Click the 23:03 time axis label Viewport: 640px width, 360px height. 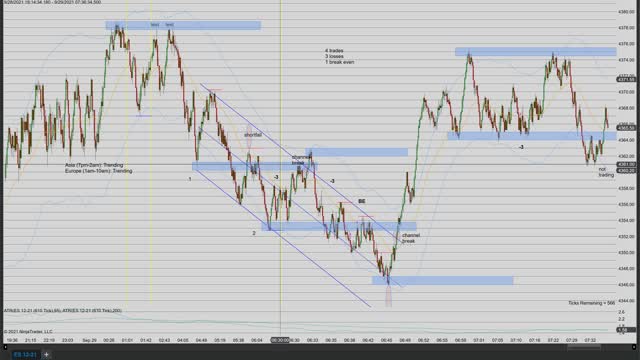coord(67,340)
